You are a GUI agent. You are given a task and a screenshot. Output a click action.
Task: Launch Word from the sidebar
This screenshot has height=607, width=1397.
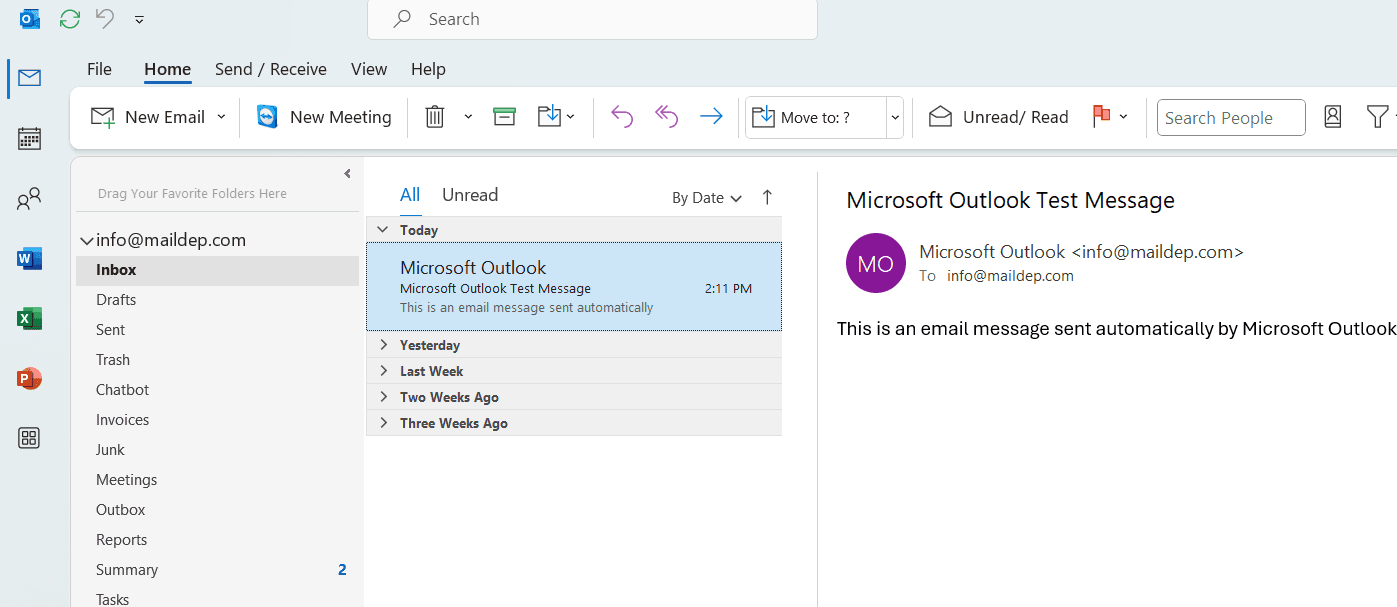coord(29,259)
